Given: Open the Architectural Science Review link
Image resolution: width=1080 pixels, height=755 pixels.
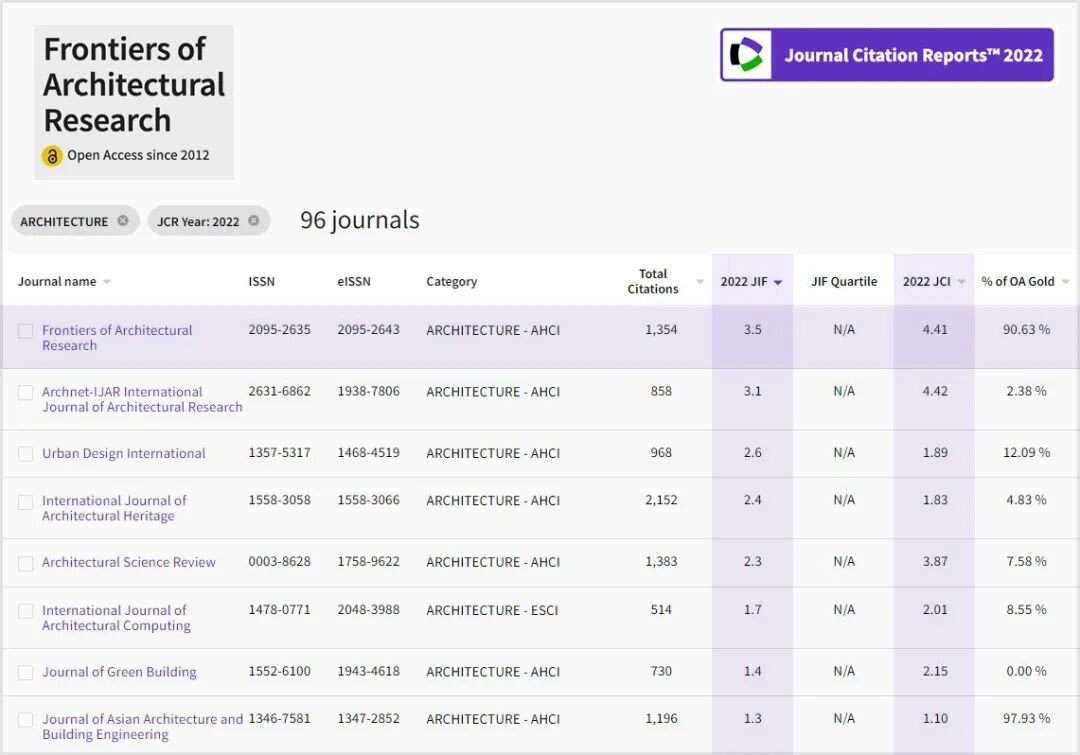Looking at the screenshot, I should (129, 562).
